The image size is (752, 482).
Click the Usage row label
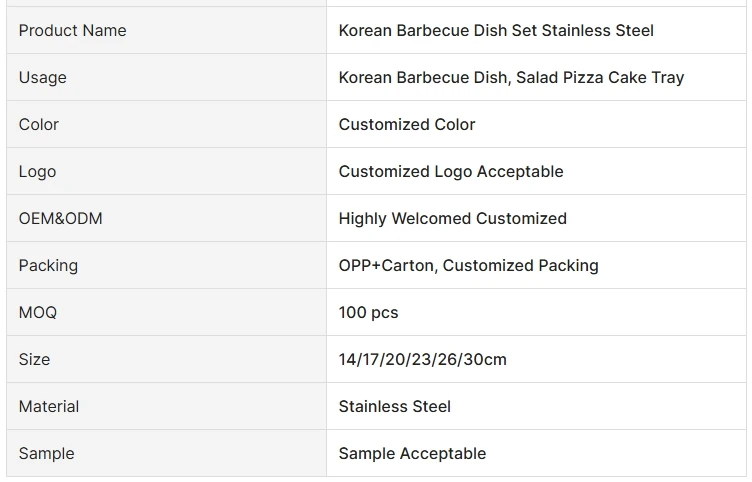tap(43, 78)
